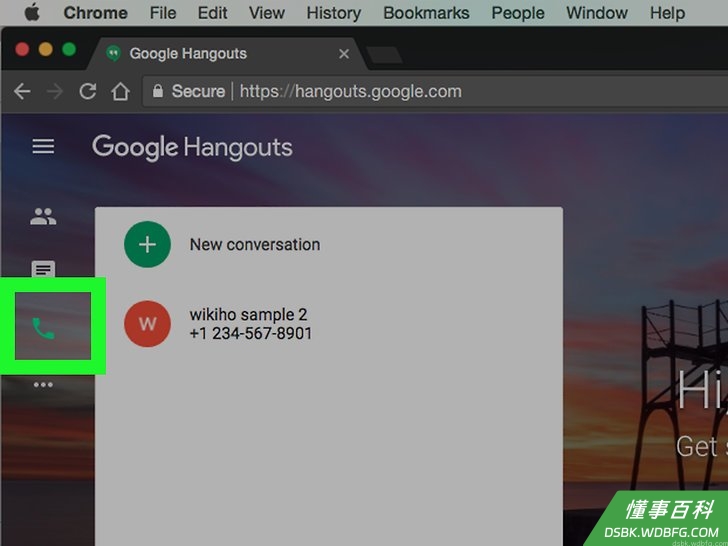Open the View menu
The width and height of the screenshot is (728, 546).
267,13
